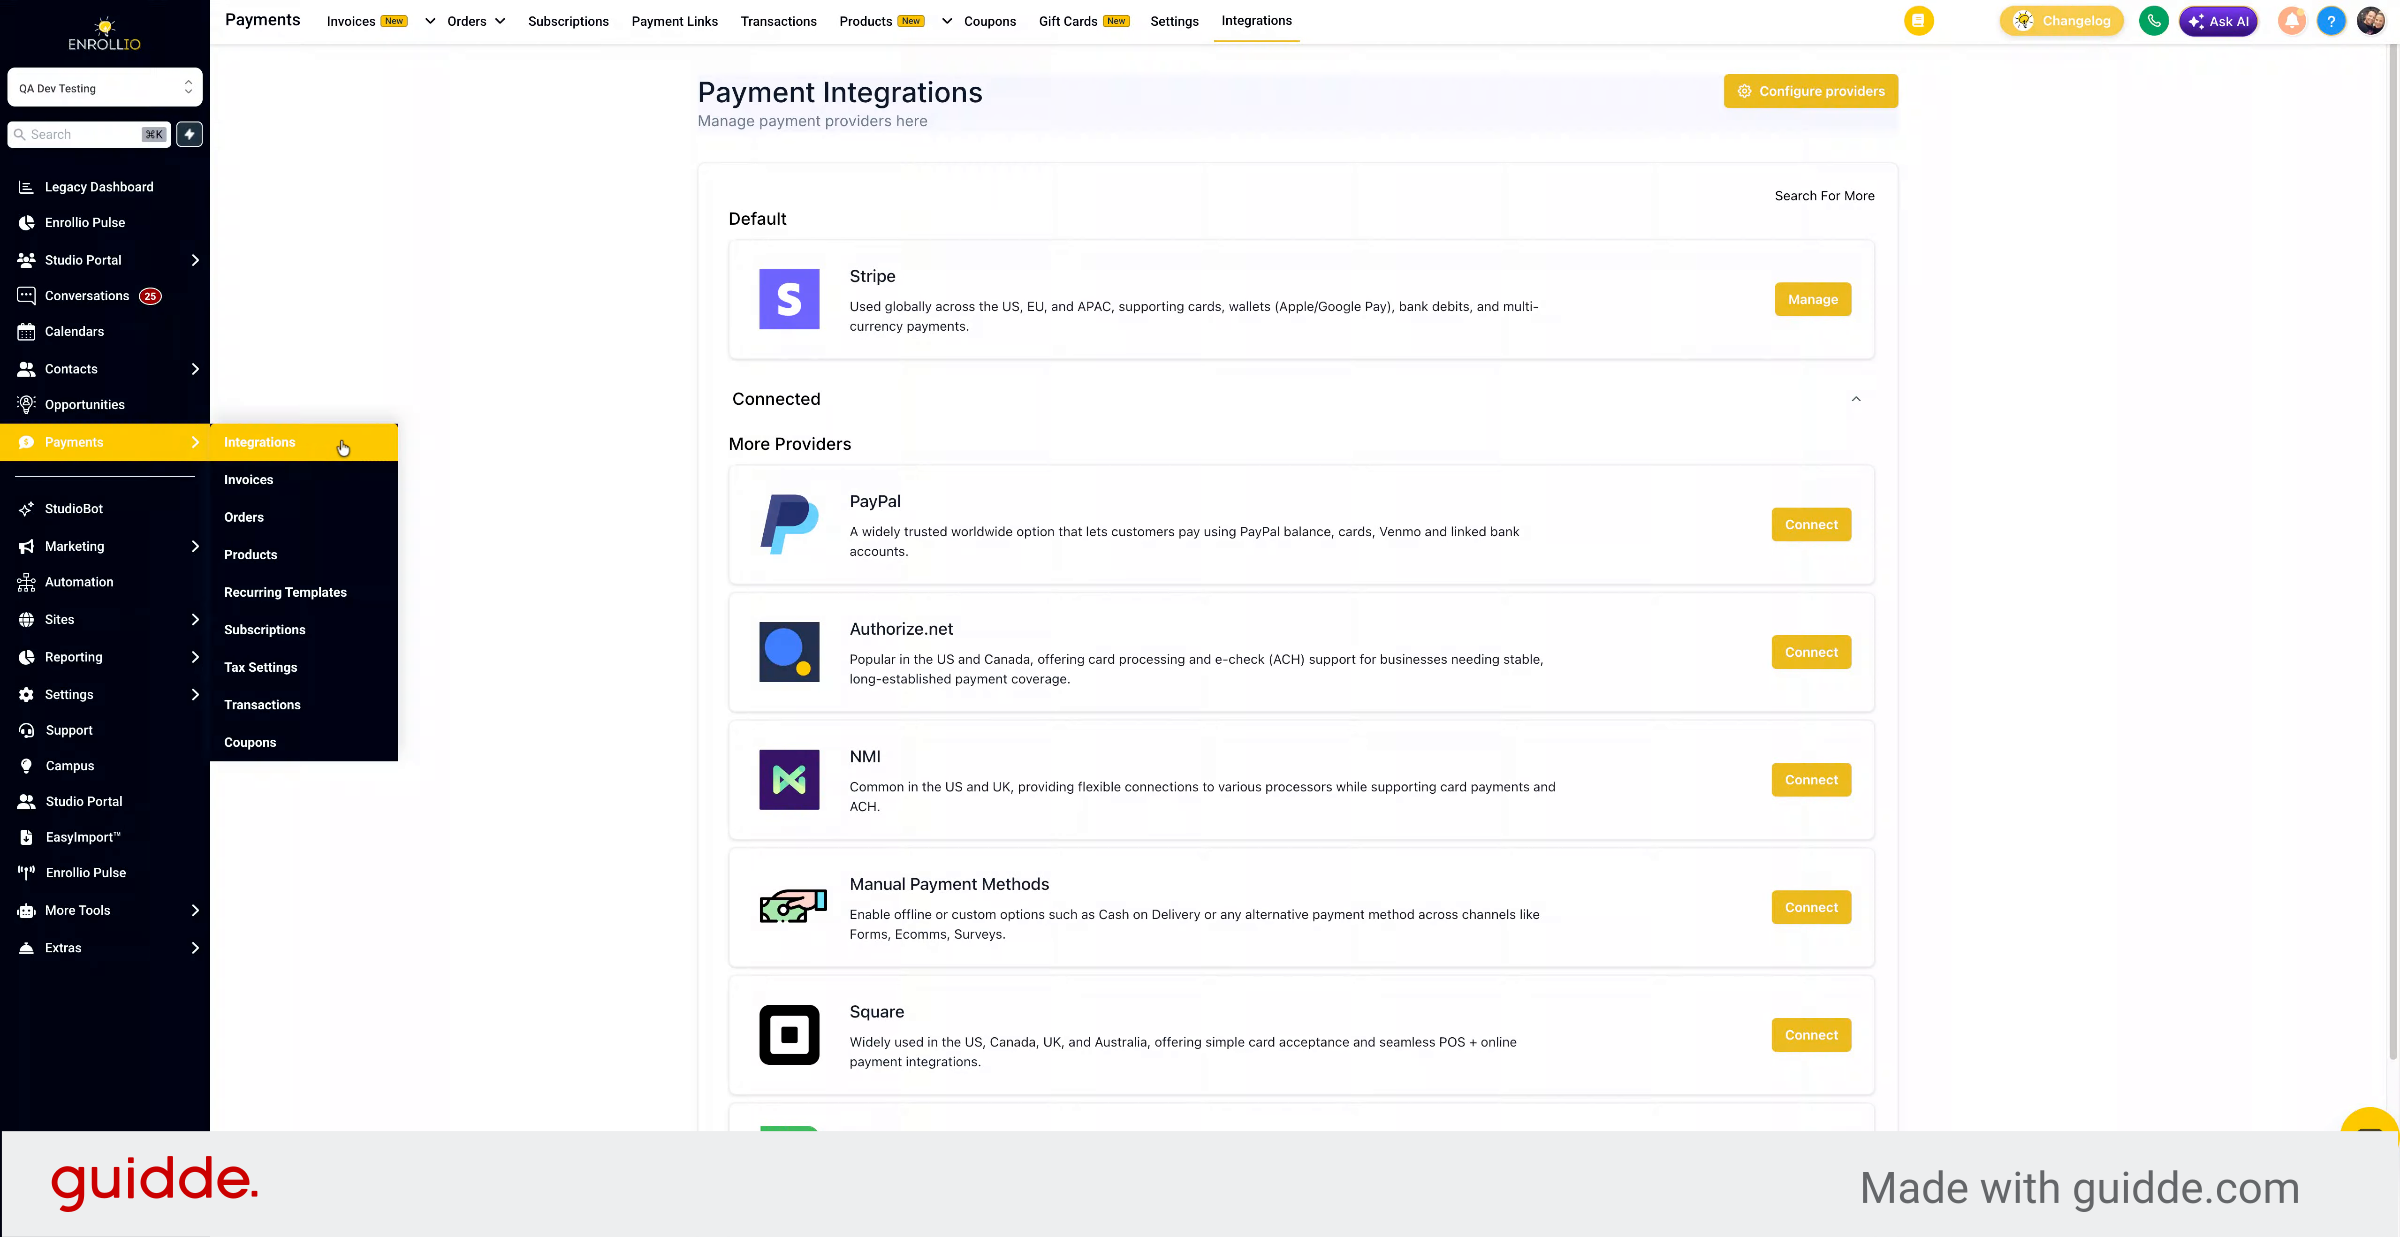The width and height of the screenshot is (2400, 1237).
Task: Collapse the Connected section chevron
Action: pyautogui.click(x=1856, y=399)
